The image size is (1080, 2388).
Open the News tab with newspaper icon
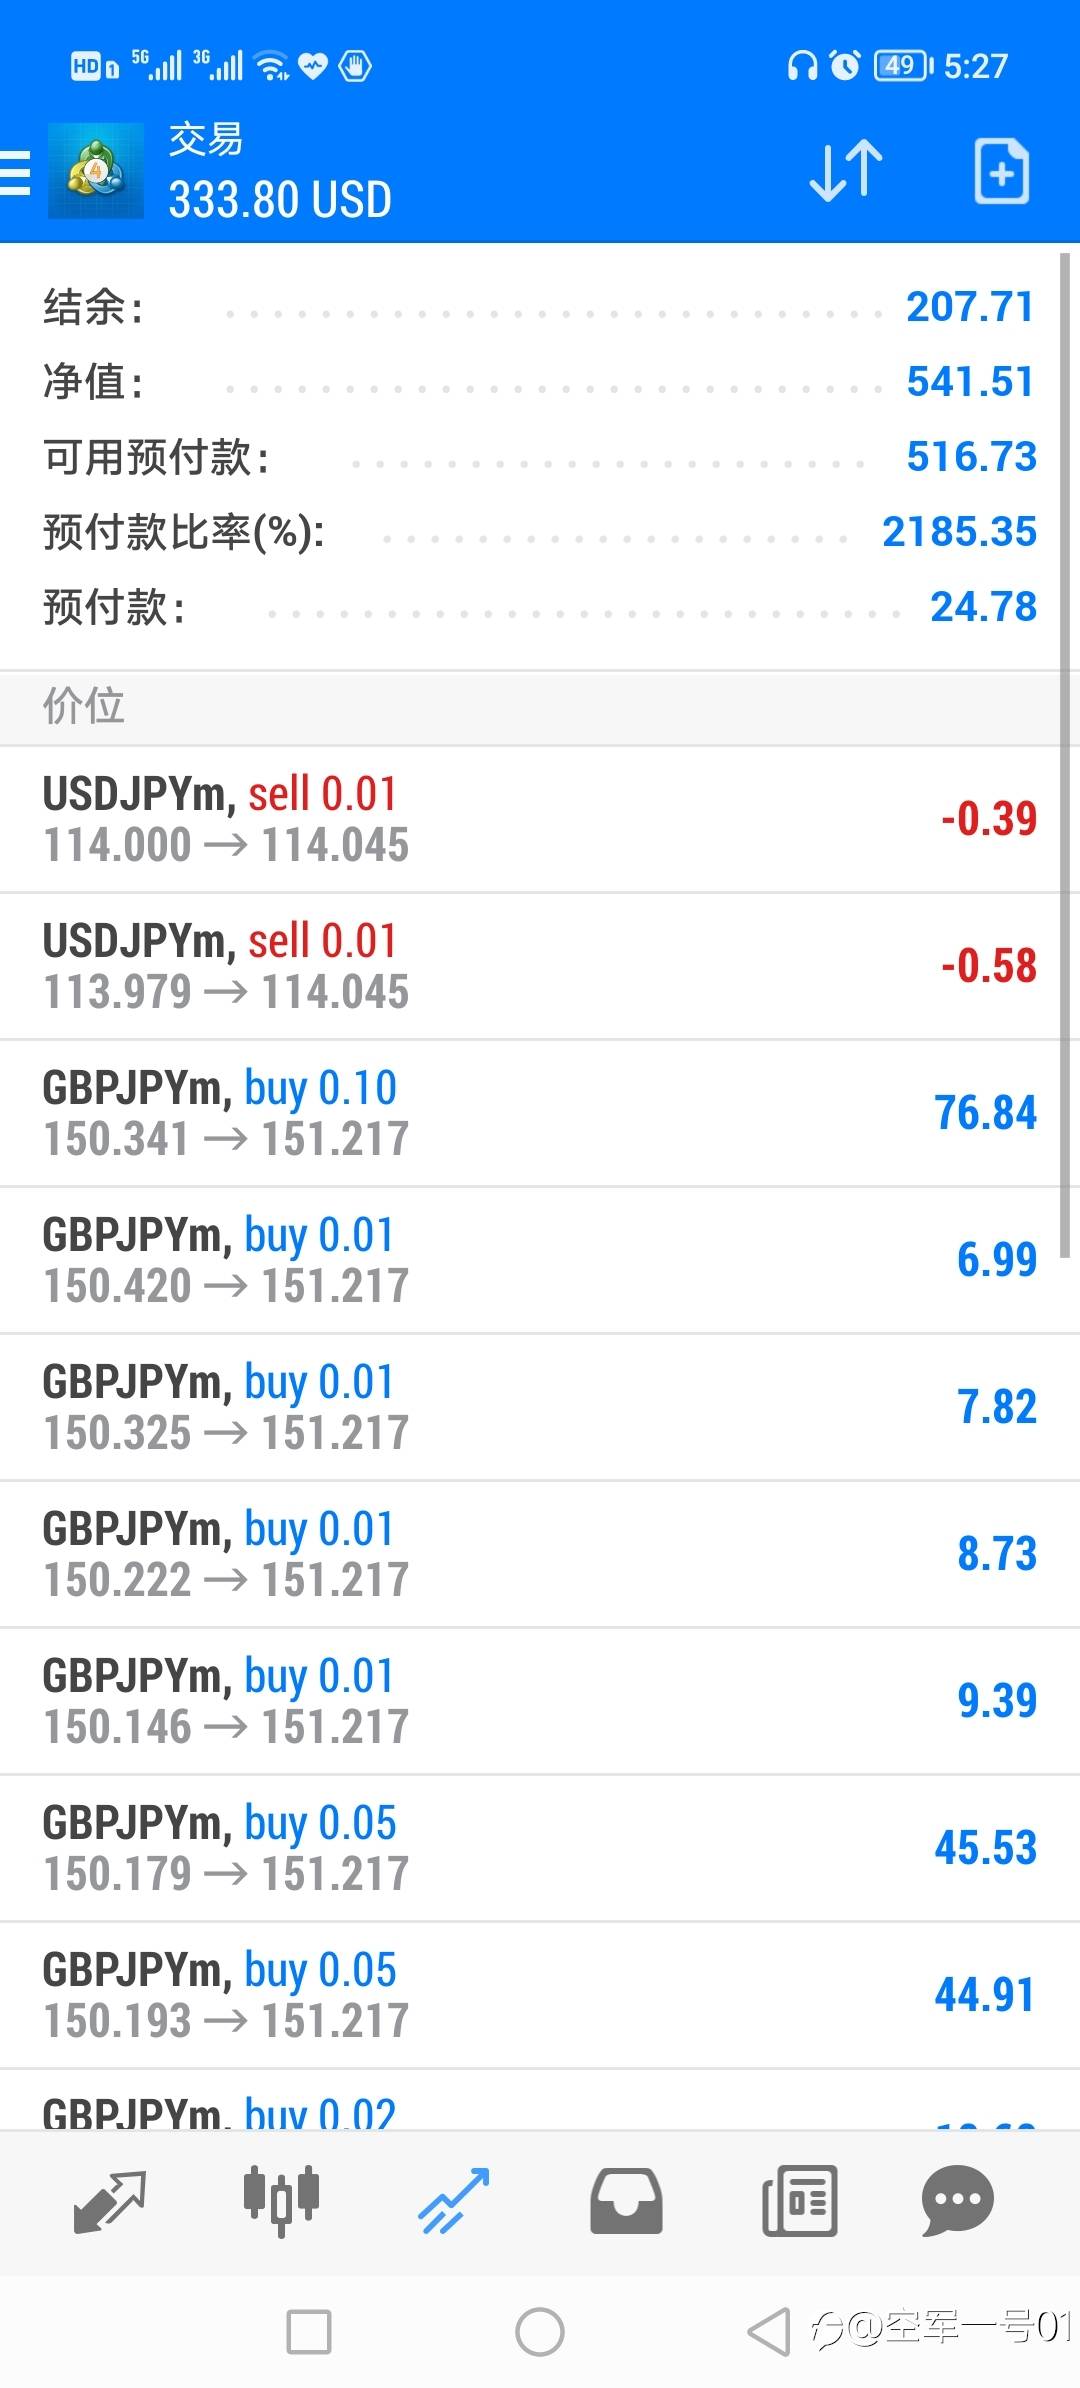pyautogui.click(x=799, y=2202)
